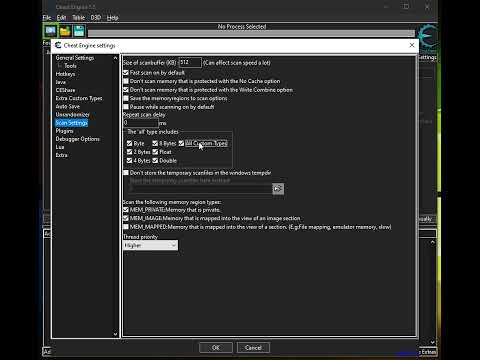The height and width of the screenshot is (360, 480).
Task: Select Unrandomizer in the settings tree
Action: (72, 114)
